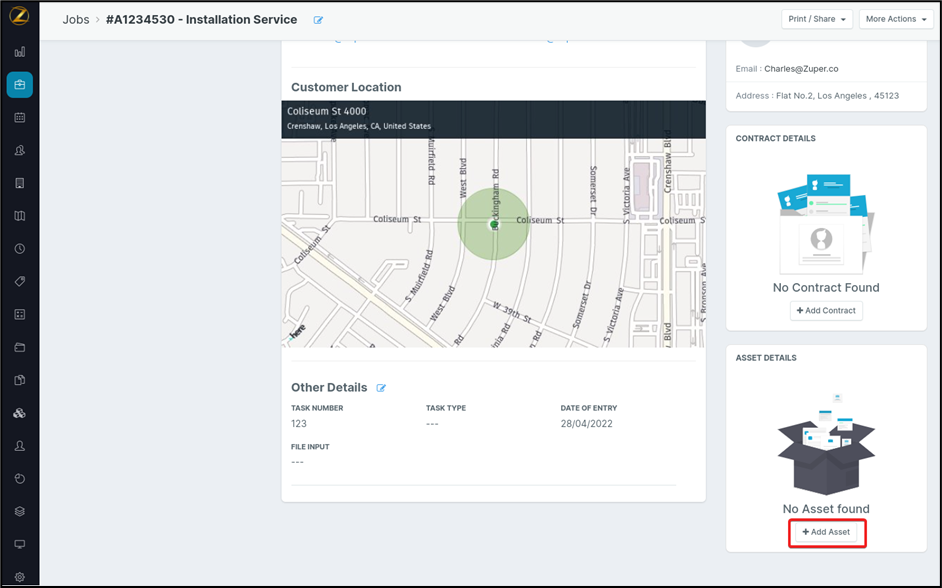Viewport: 942px width, 588px height.
Task: Open the price tag icon in sidebar
Action: 19,282
